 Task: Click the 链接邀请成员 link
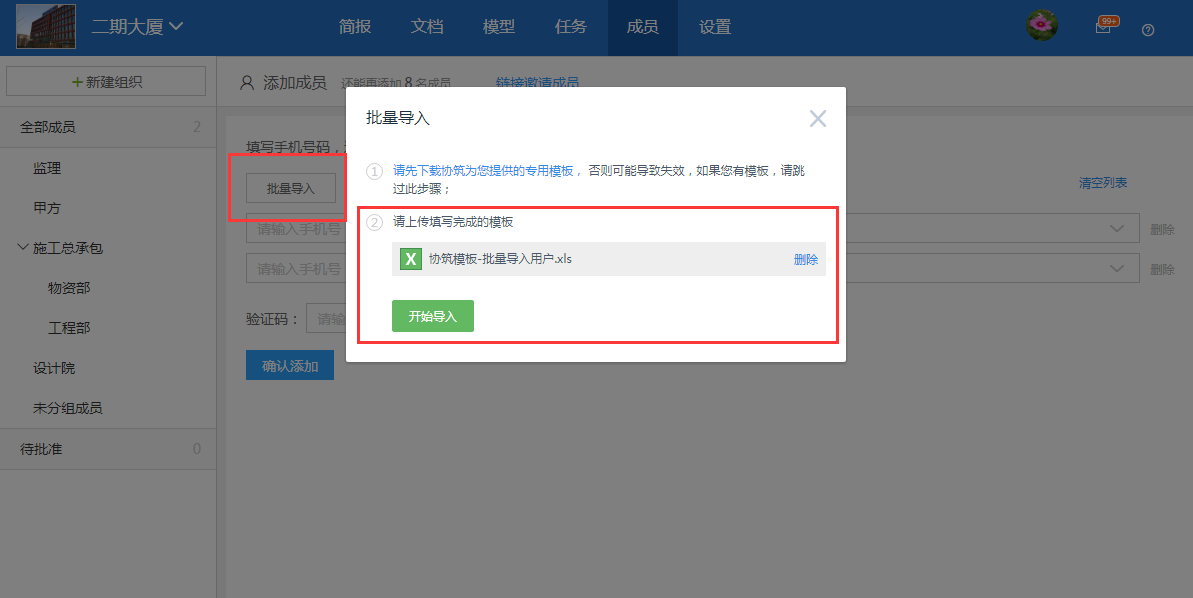point(537,83)
